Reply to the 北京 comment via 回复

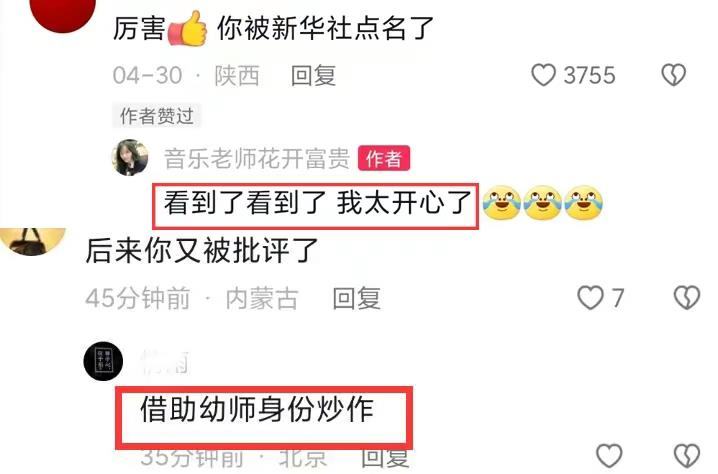click(x=385, y=458)
